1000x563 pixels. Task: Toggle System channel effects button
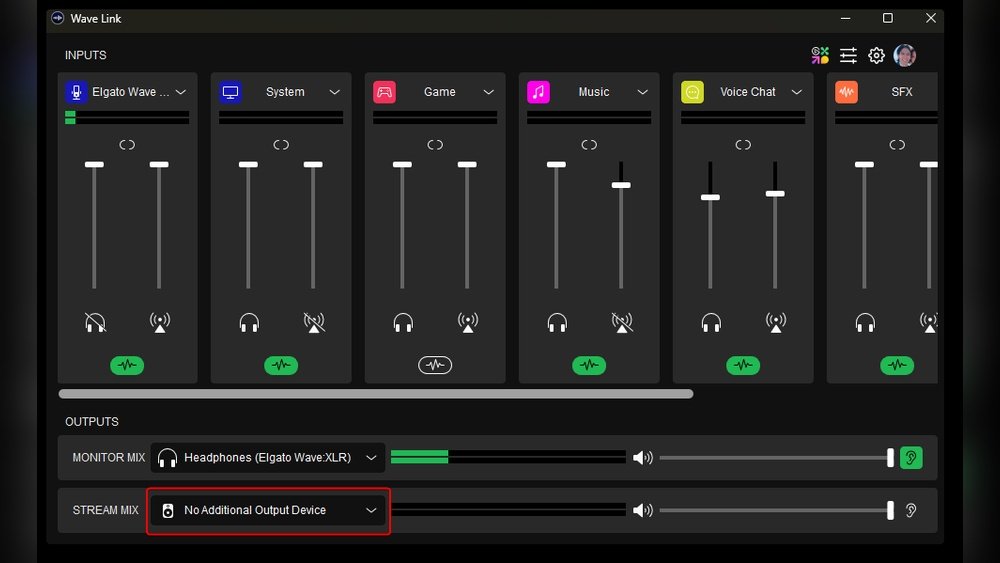[x=281, y=365]
